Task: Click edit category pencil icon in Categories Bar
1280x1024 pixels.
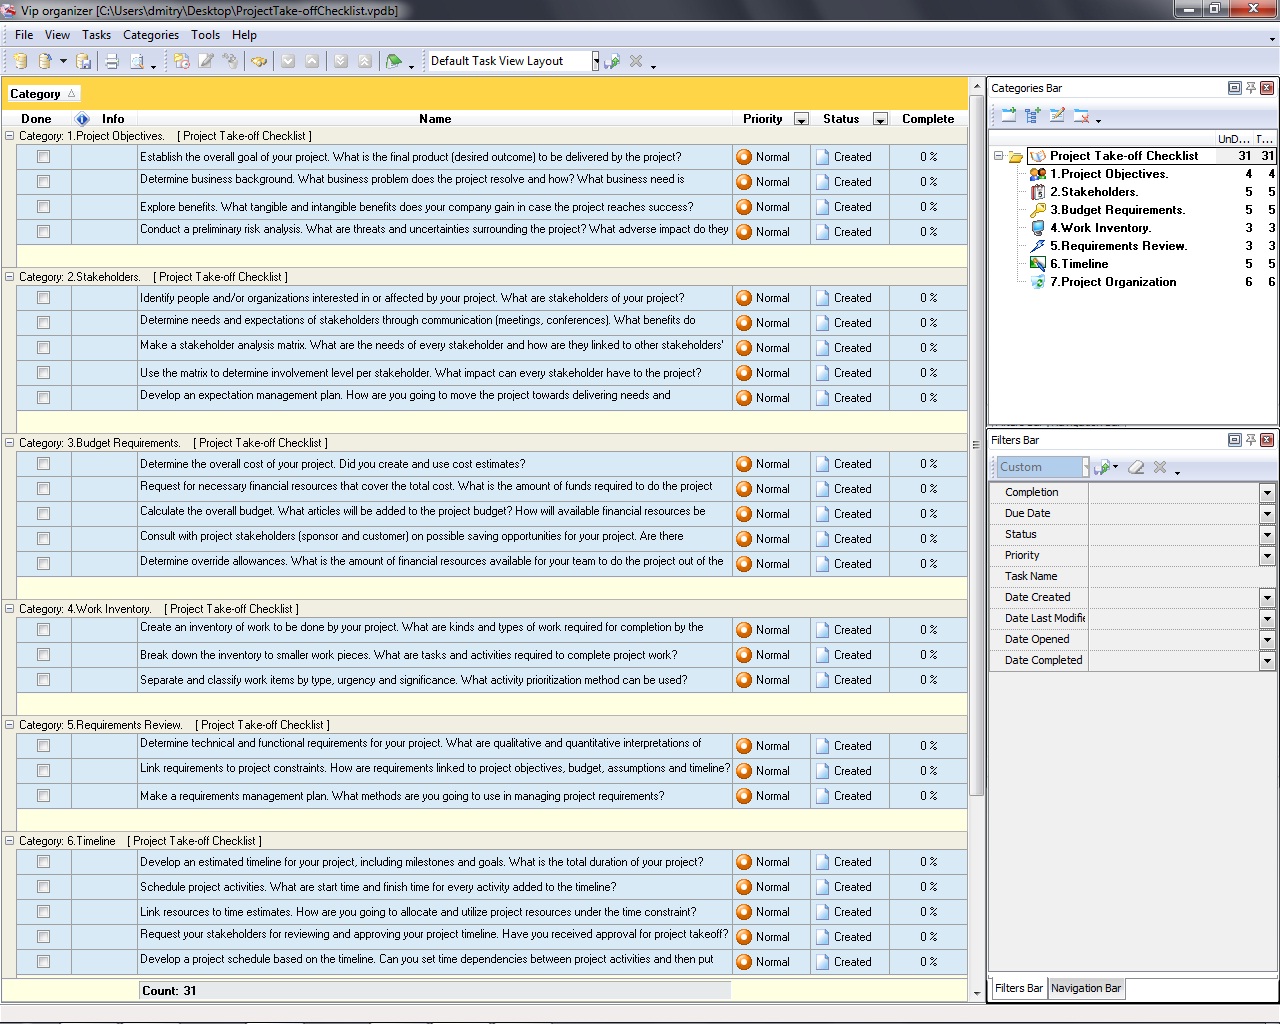Action: pos(1057,116)
